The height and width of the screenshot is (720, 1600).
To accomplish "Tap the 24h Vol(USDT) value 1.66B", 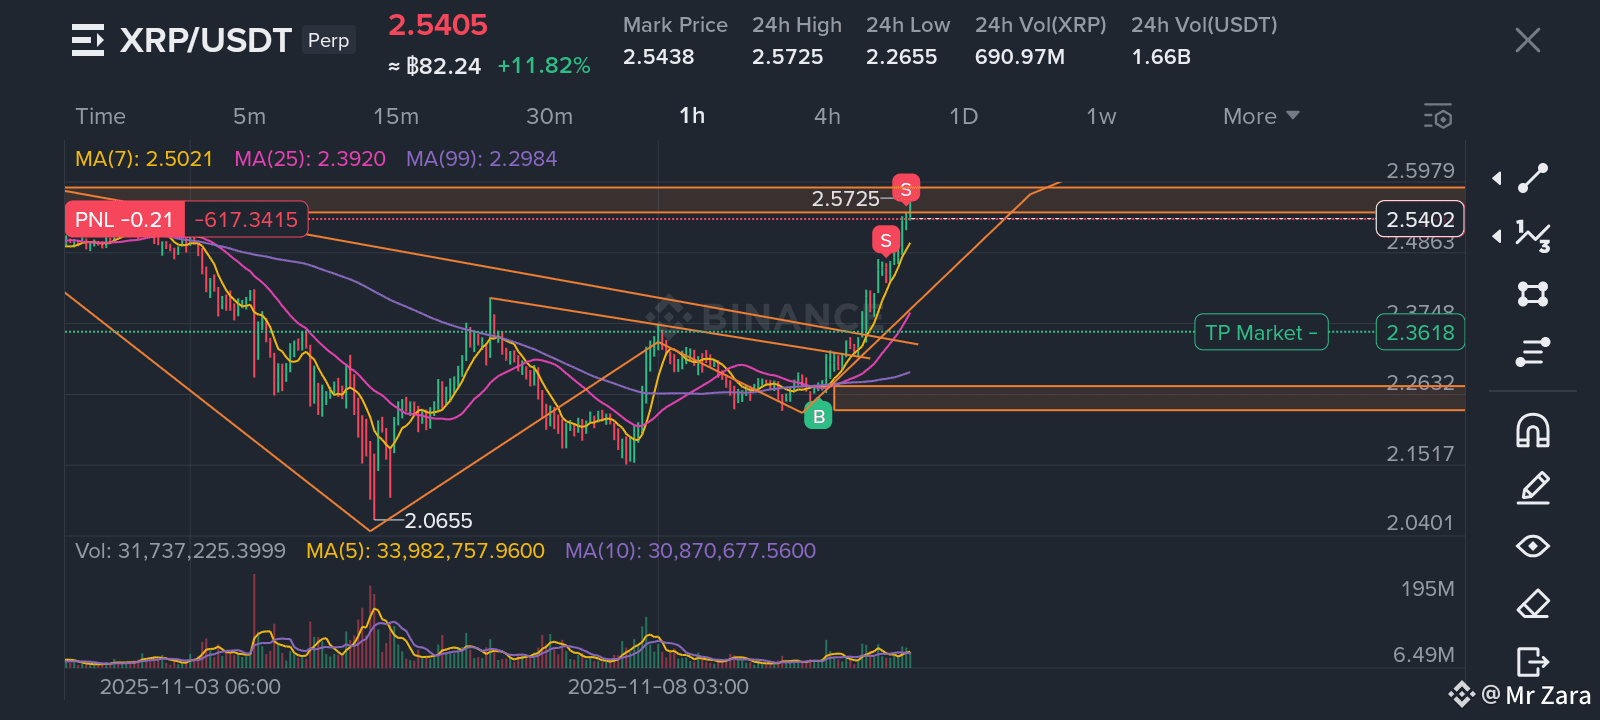I will [1161, 57].
